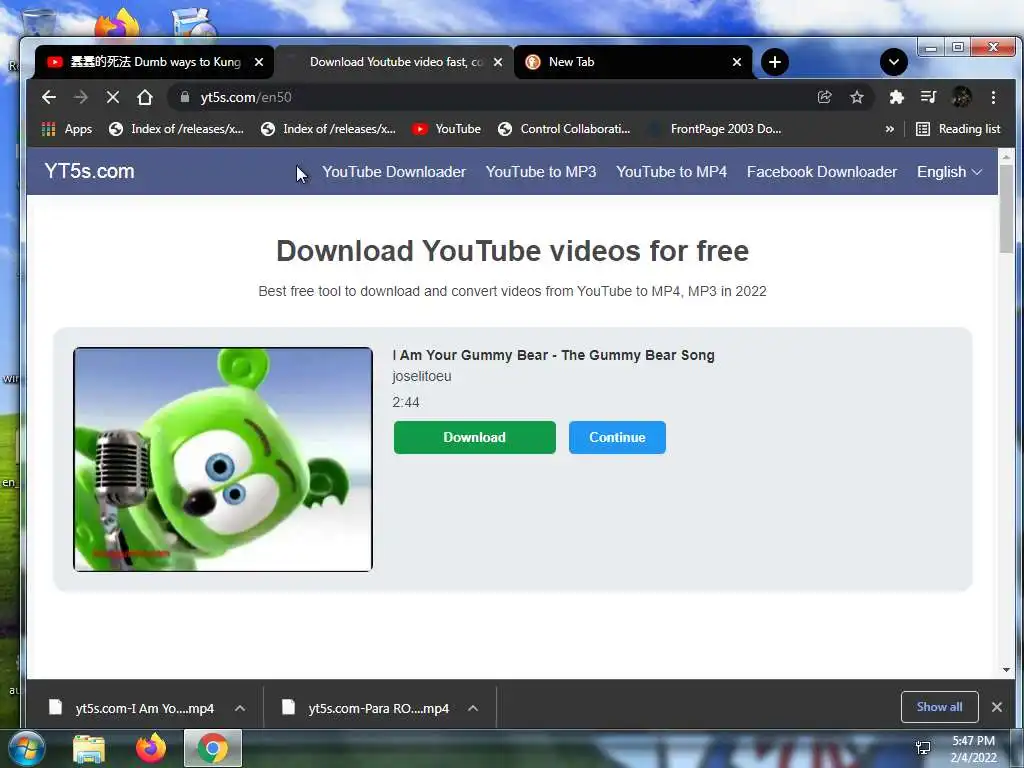Close the Dumb ways to Kung tab
Screen dimensions: 1024x768
click(259, 62)
